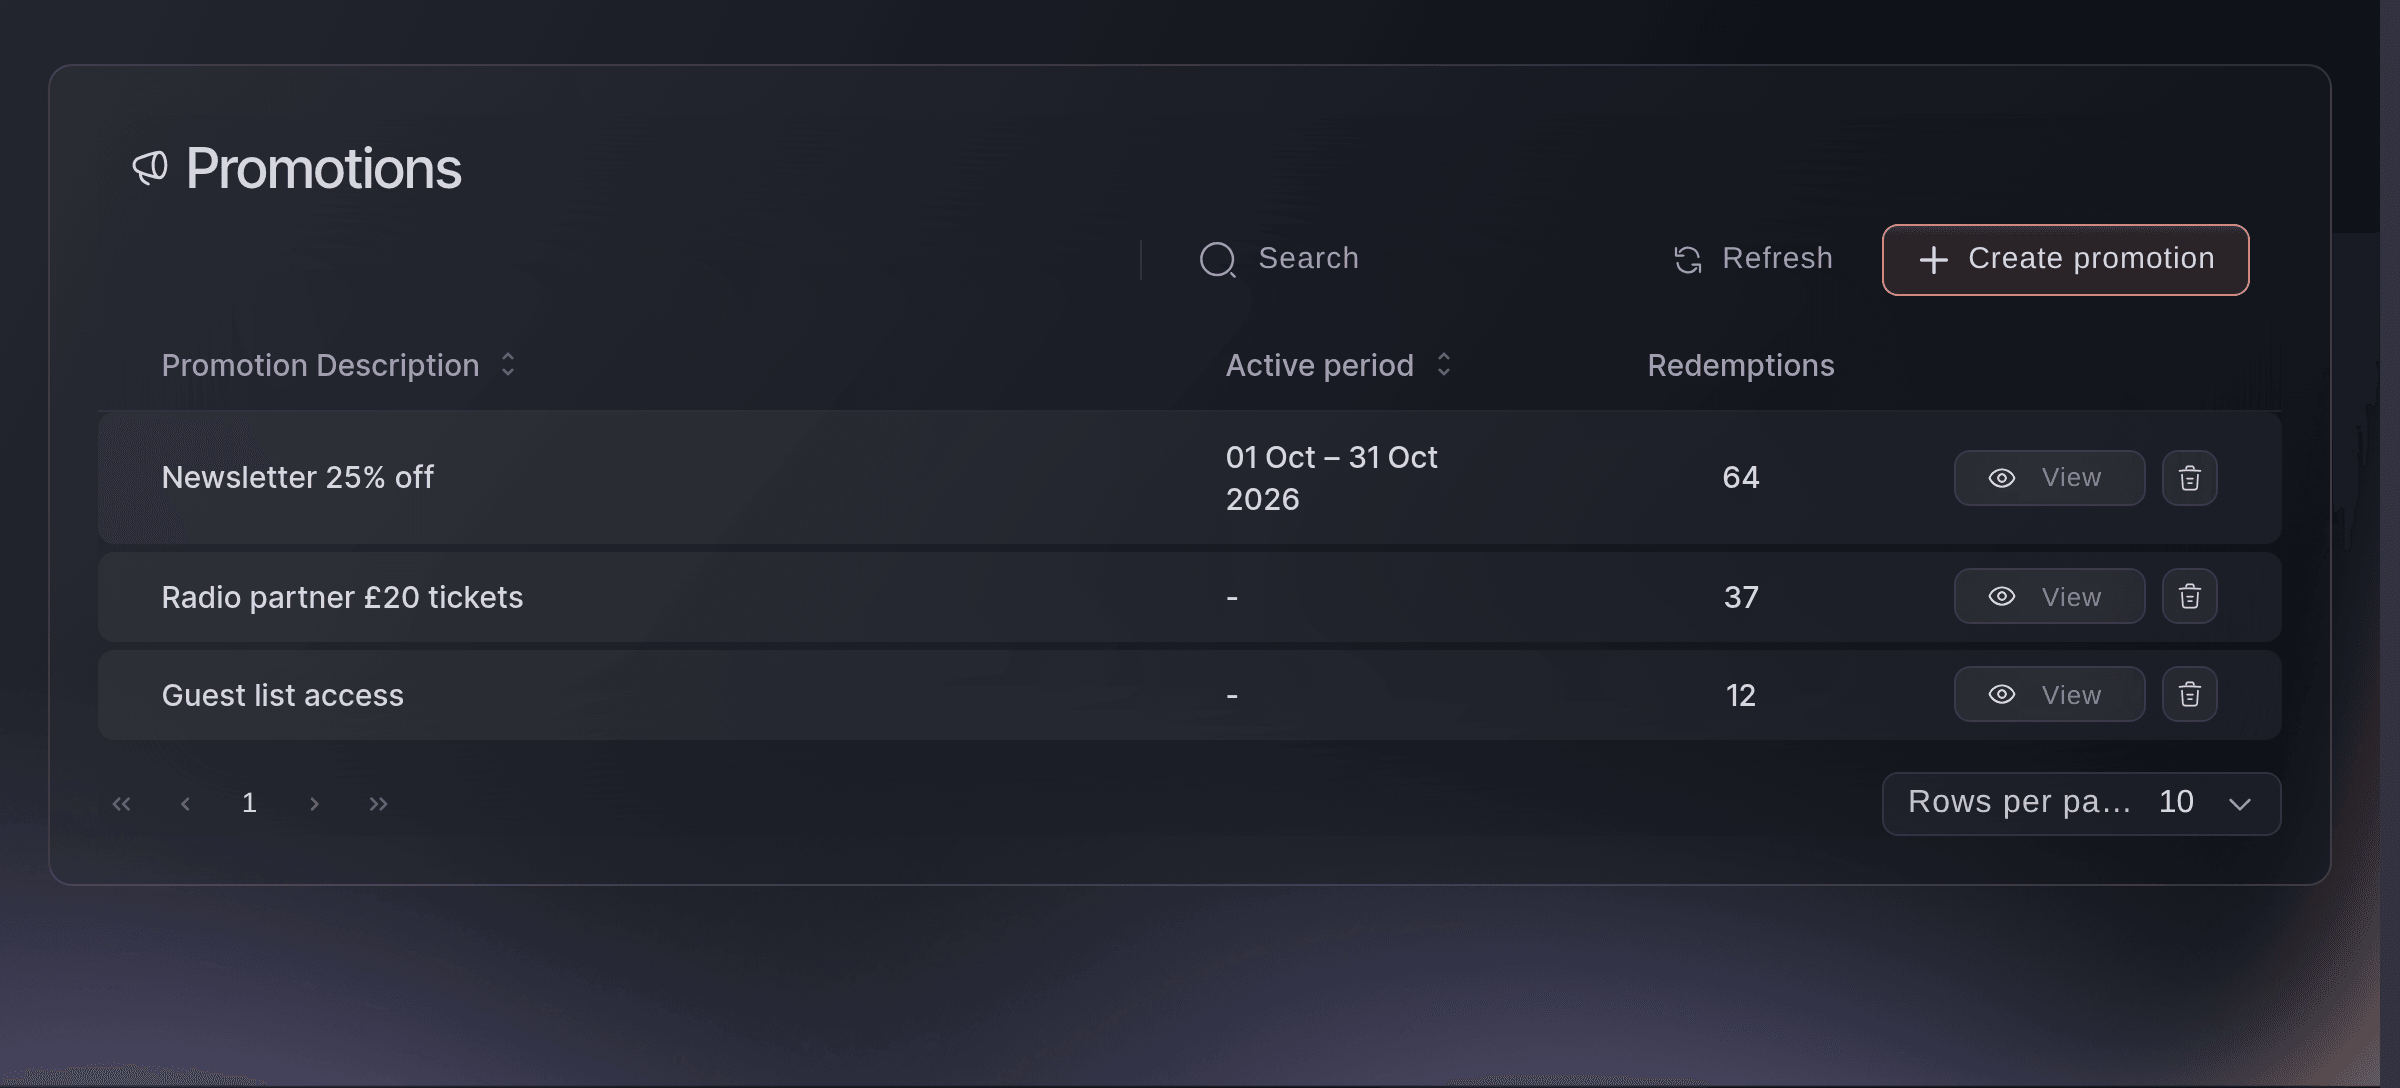This screenshot has height=1088, width=2400.
Task: Click the search magnifier icon
Action: pos(1217,259)
